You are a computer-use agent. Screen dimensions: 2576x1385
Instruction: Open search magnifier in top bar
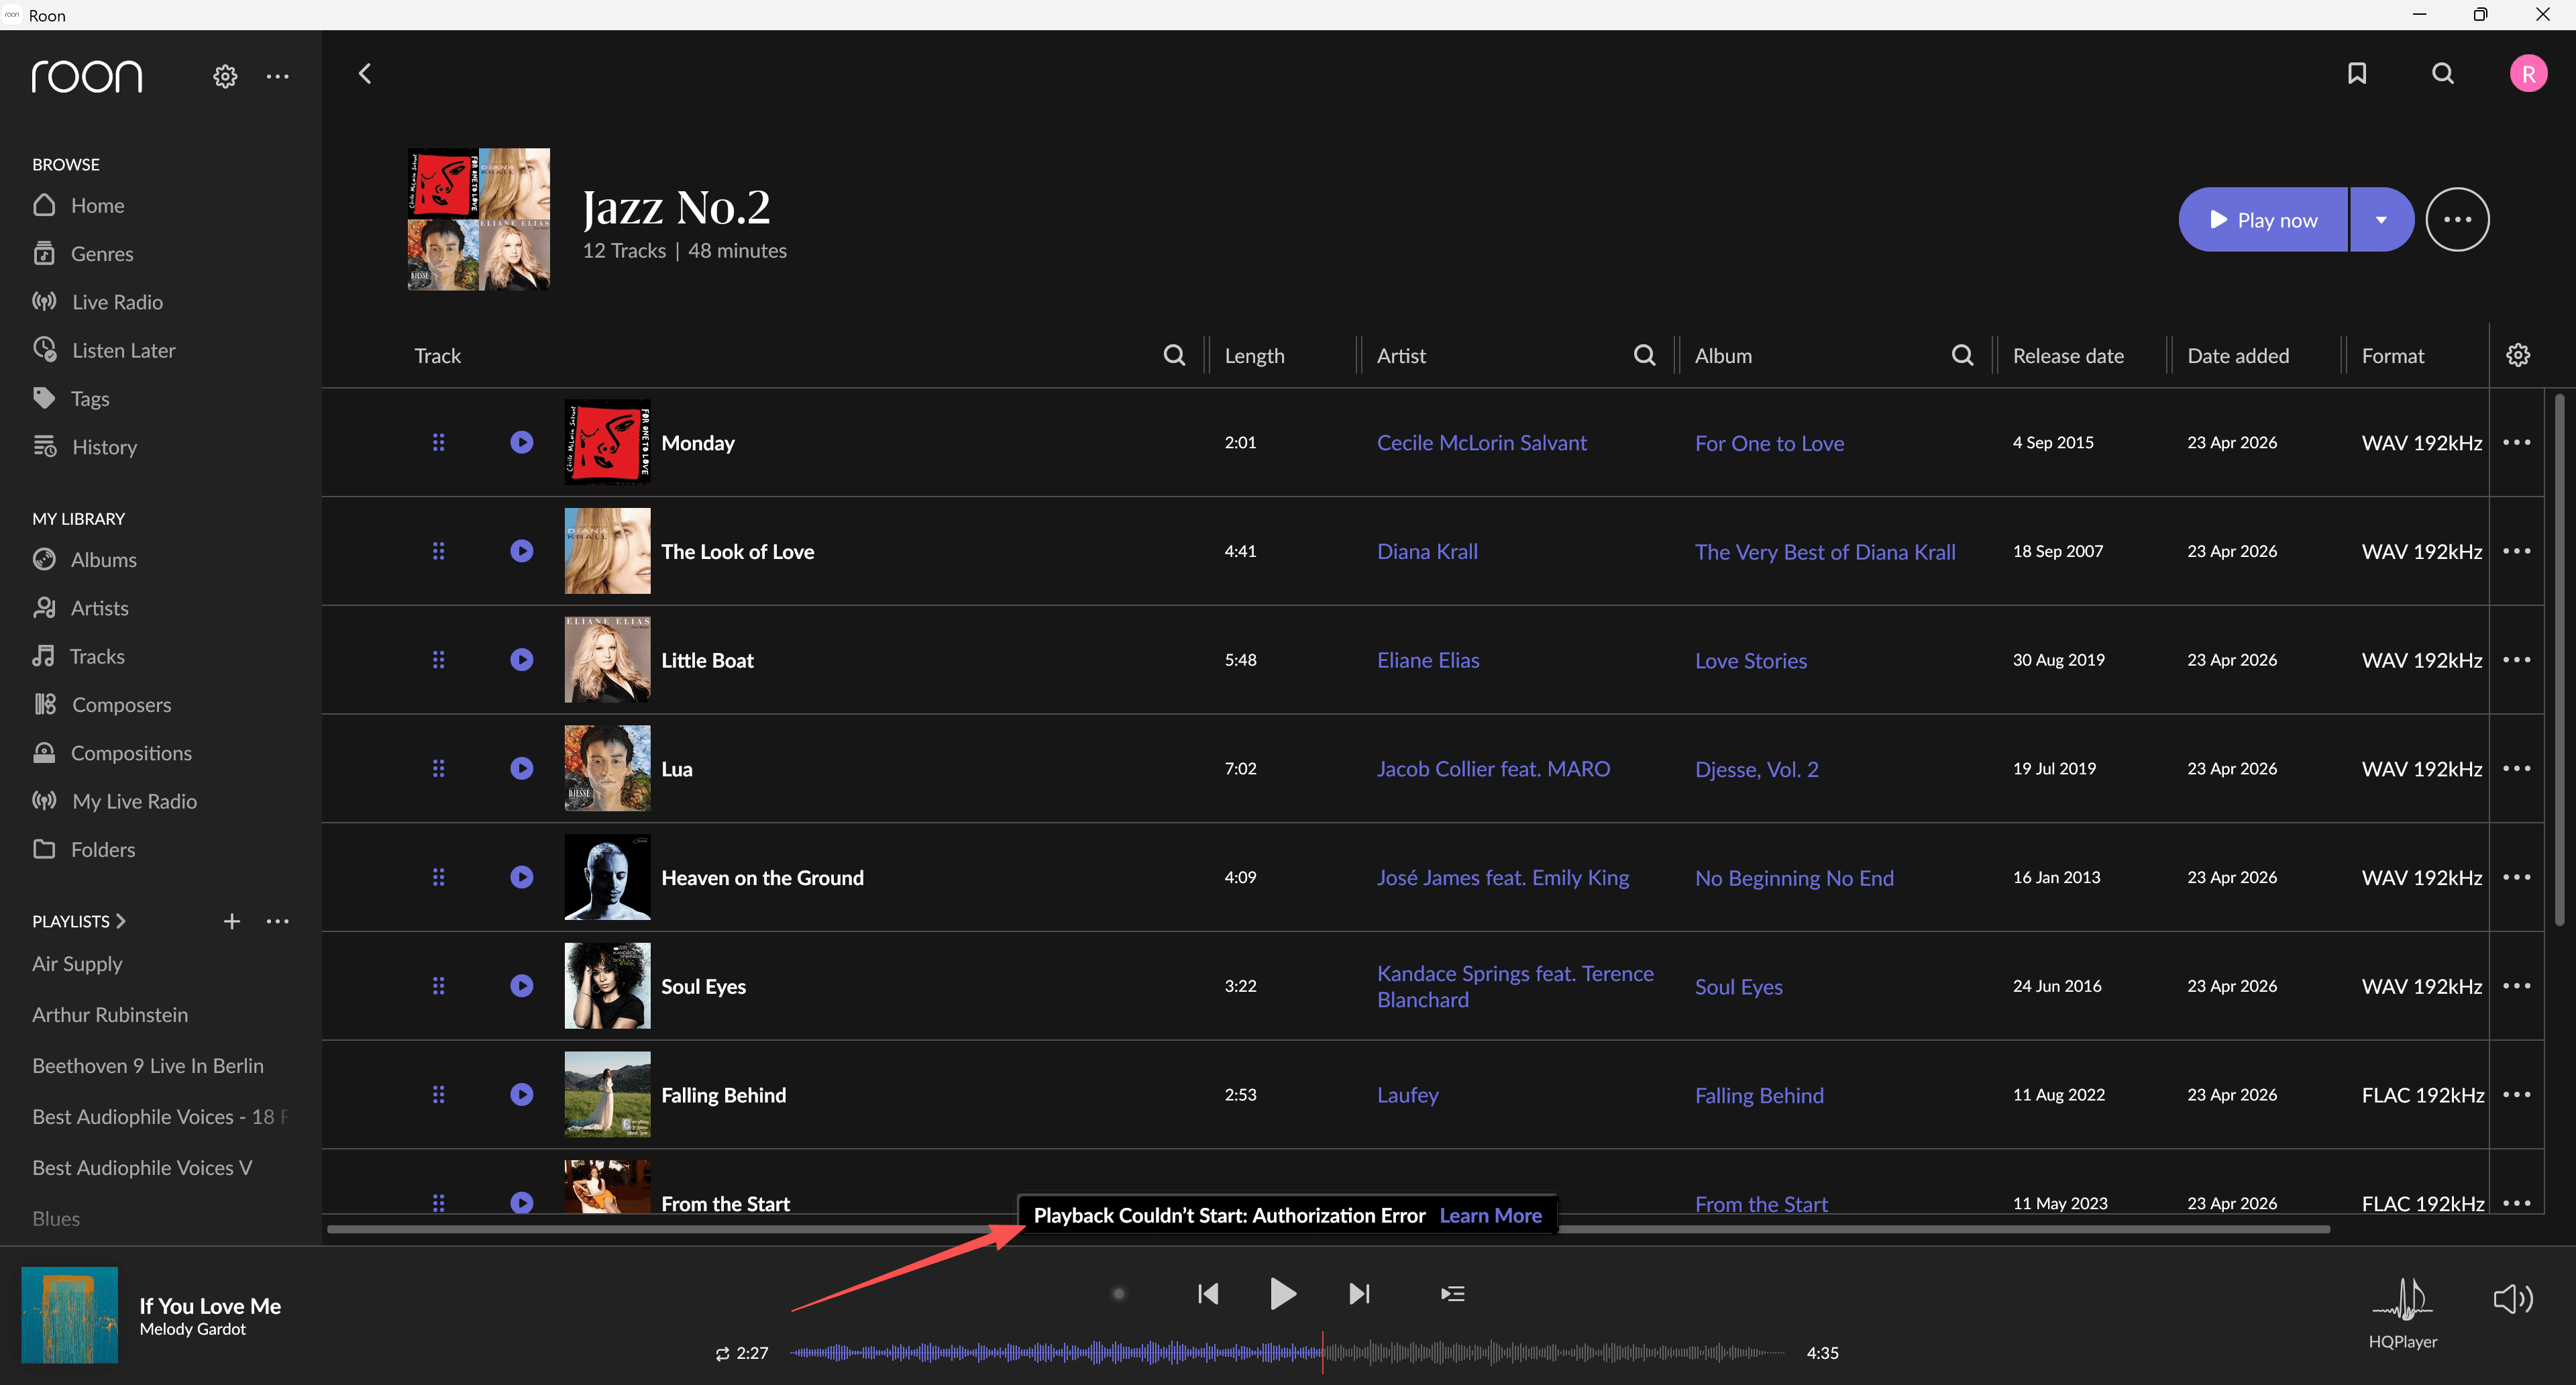(x=2443, y=73)
